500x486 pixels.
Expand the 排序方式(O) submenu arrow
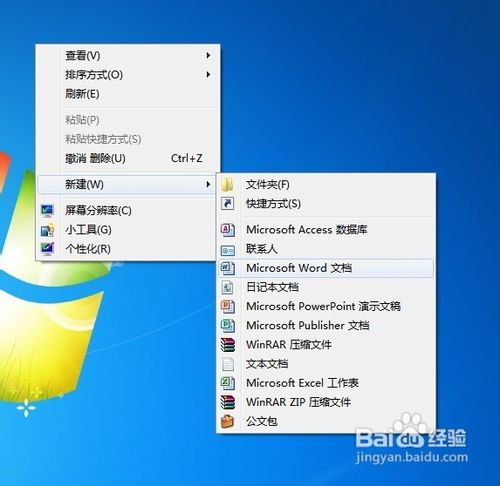(208, 74)
